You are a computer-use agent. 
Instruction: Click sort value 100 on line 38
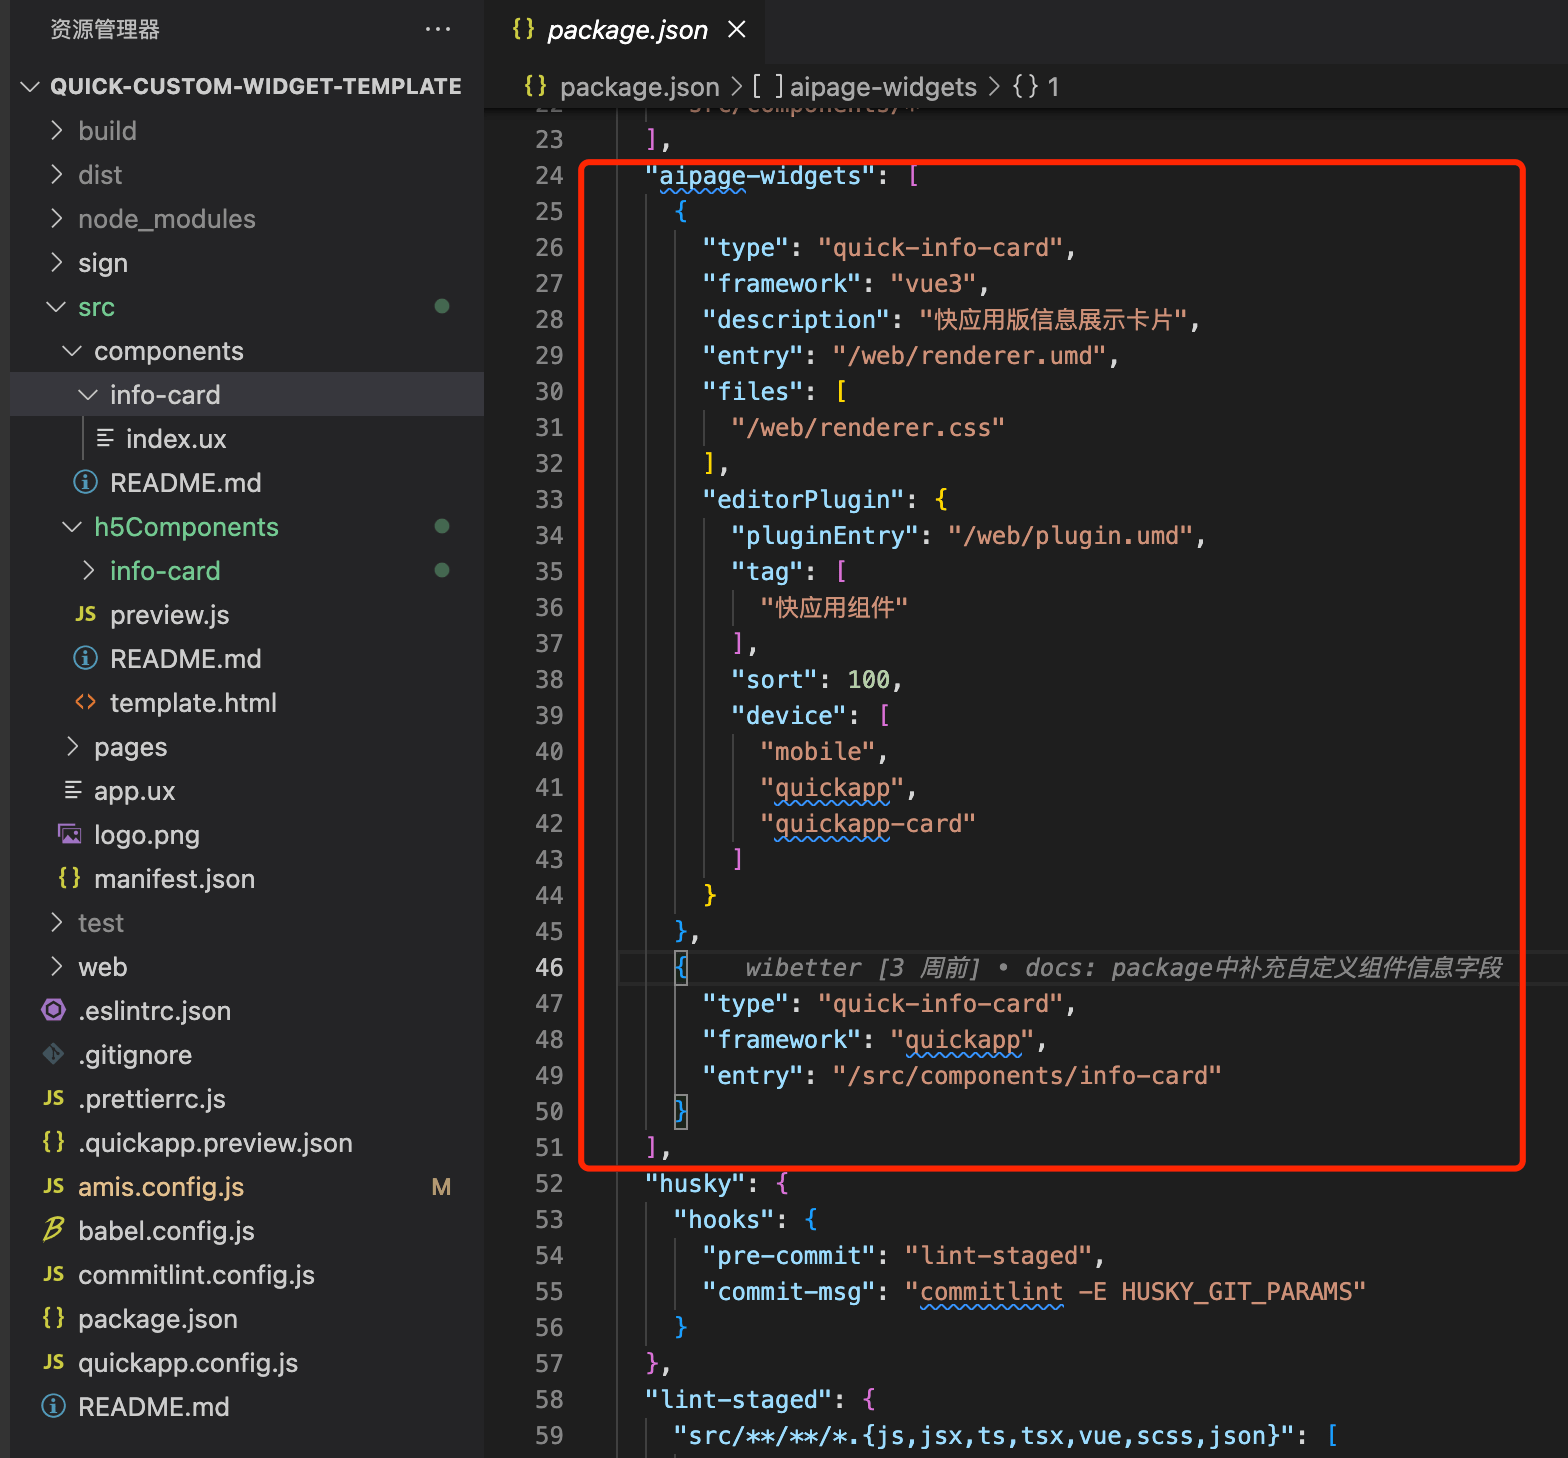(x=868, y=680)
